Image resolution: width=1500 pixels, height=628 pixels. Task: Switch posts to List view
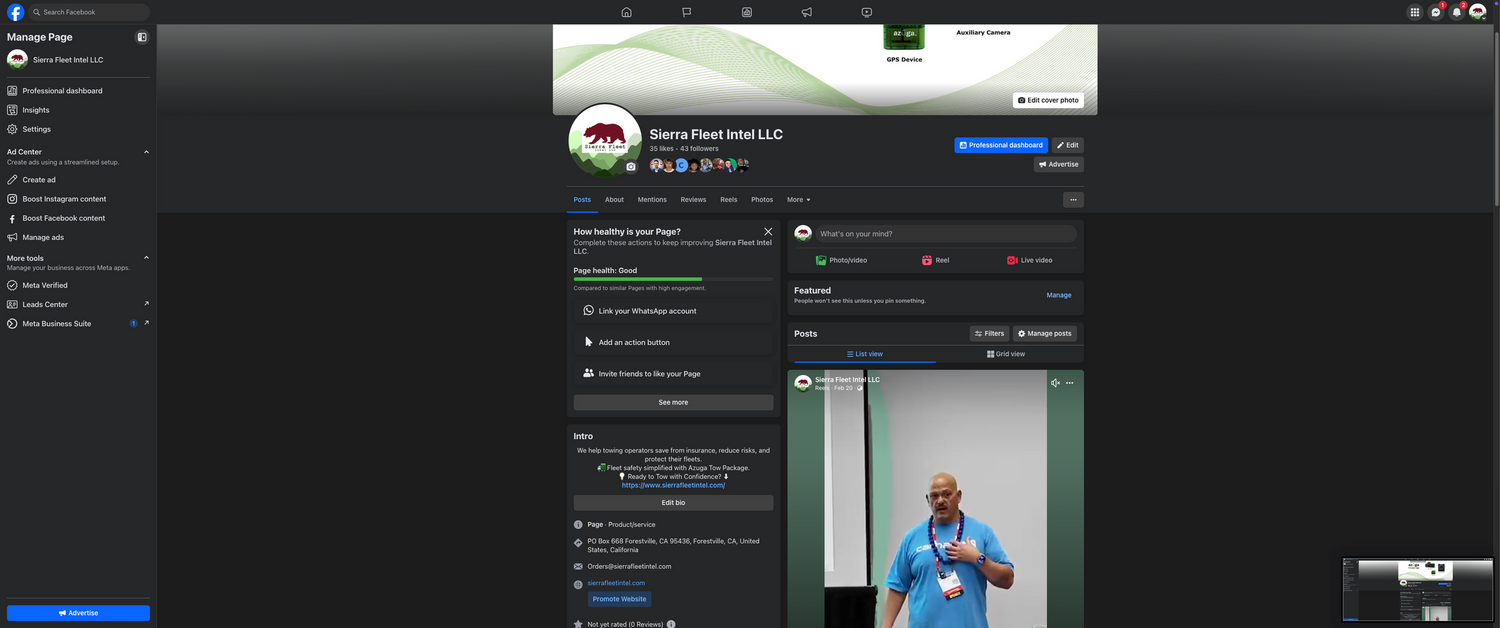[864, 354]
